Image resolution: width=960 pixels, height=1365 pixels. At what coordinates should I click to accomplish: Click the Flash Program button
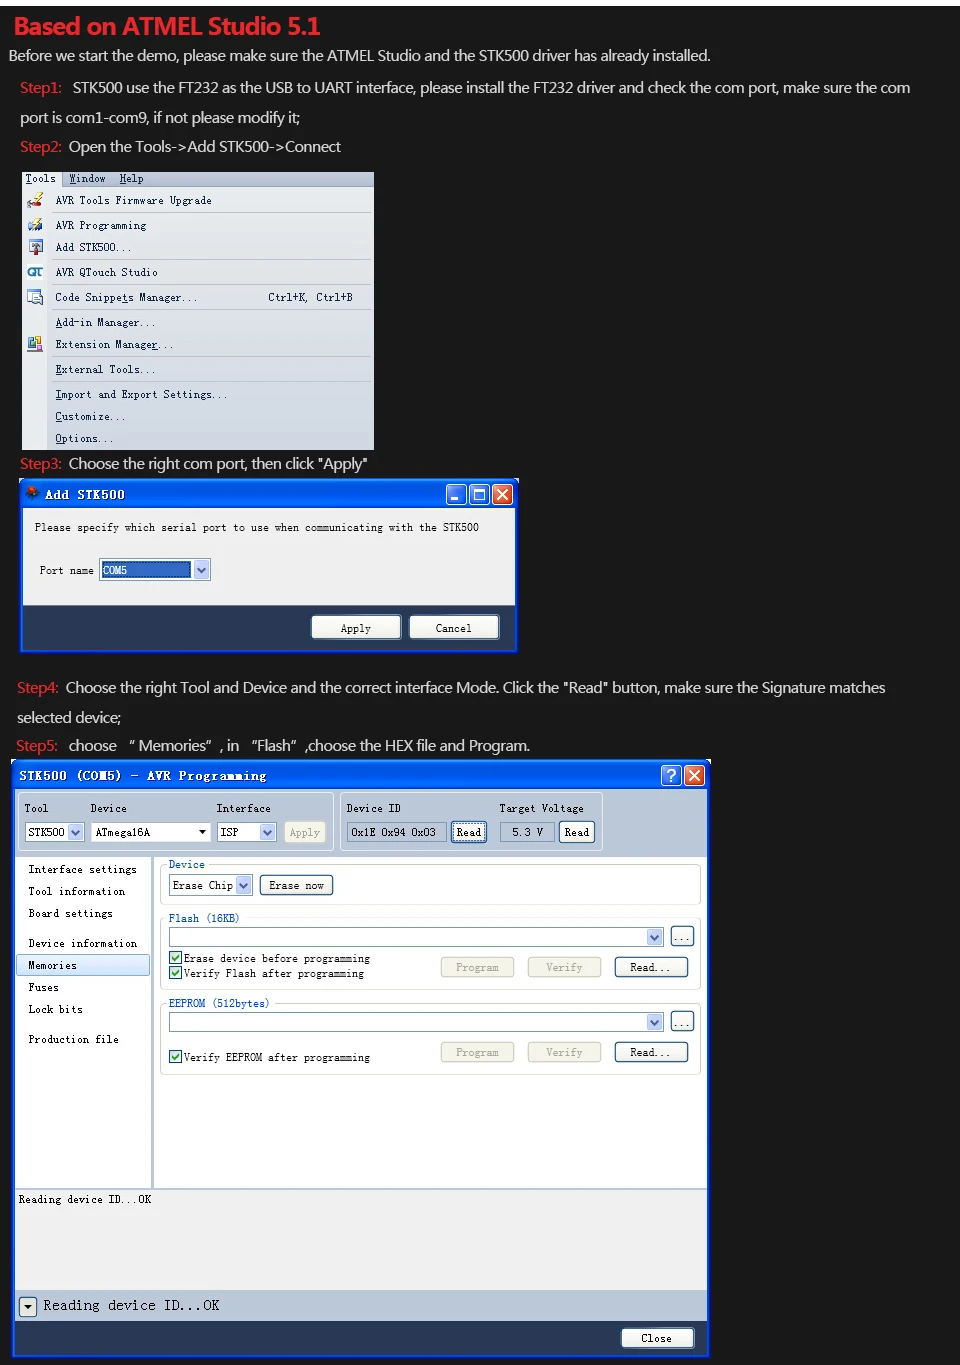tap(477, 967)
